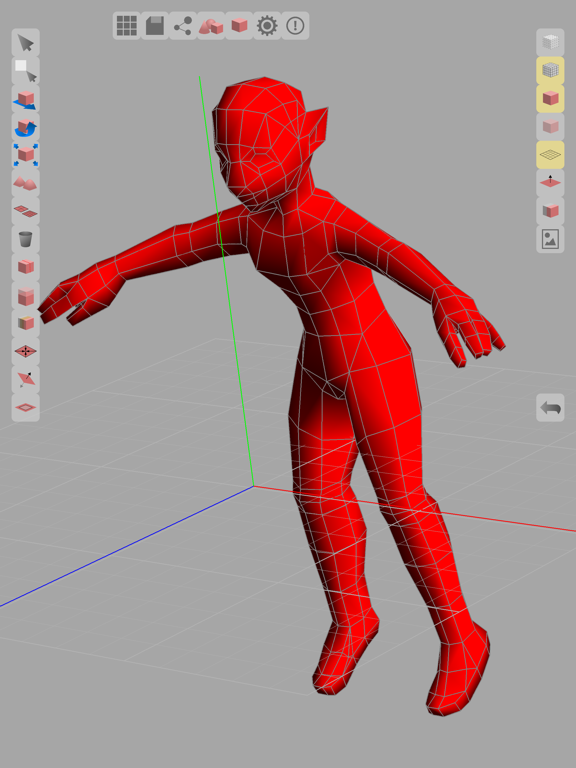The image size is (576, 768).
Task: Activate the rotate cube tool
Action: [x=25, y=127]
